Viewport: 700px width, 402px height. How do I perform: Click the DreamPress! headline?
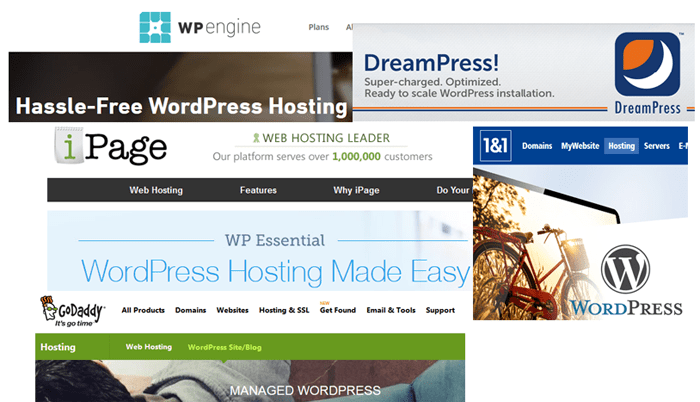431,63
